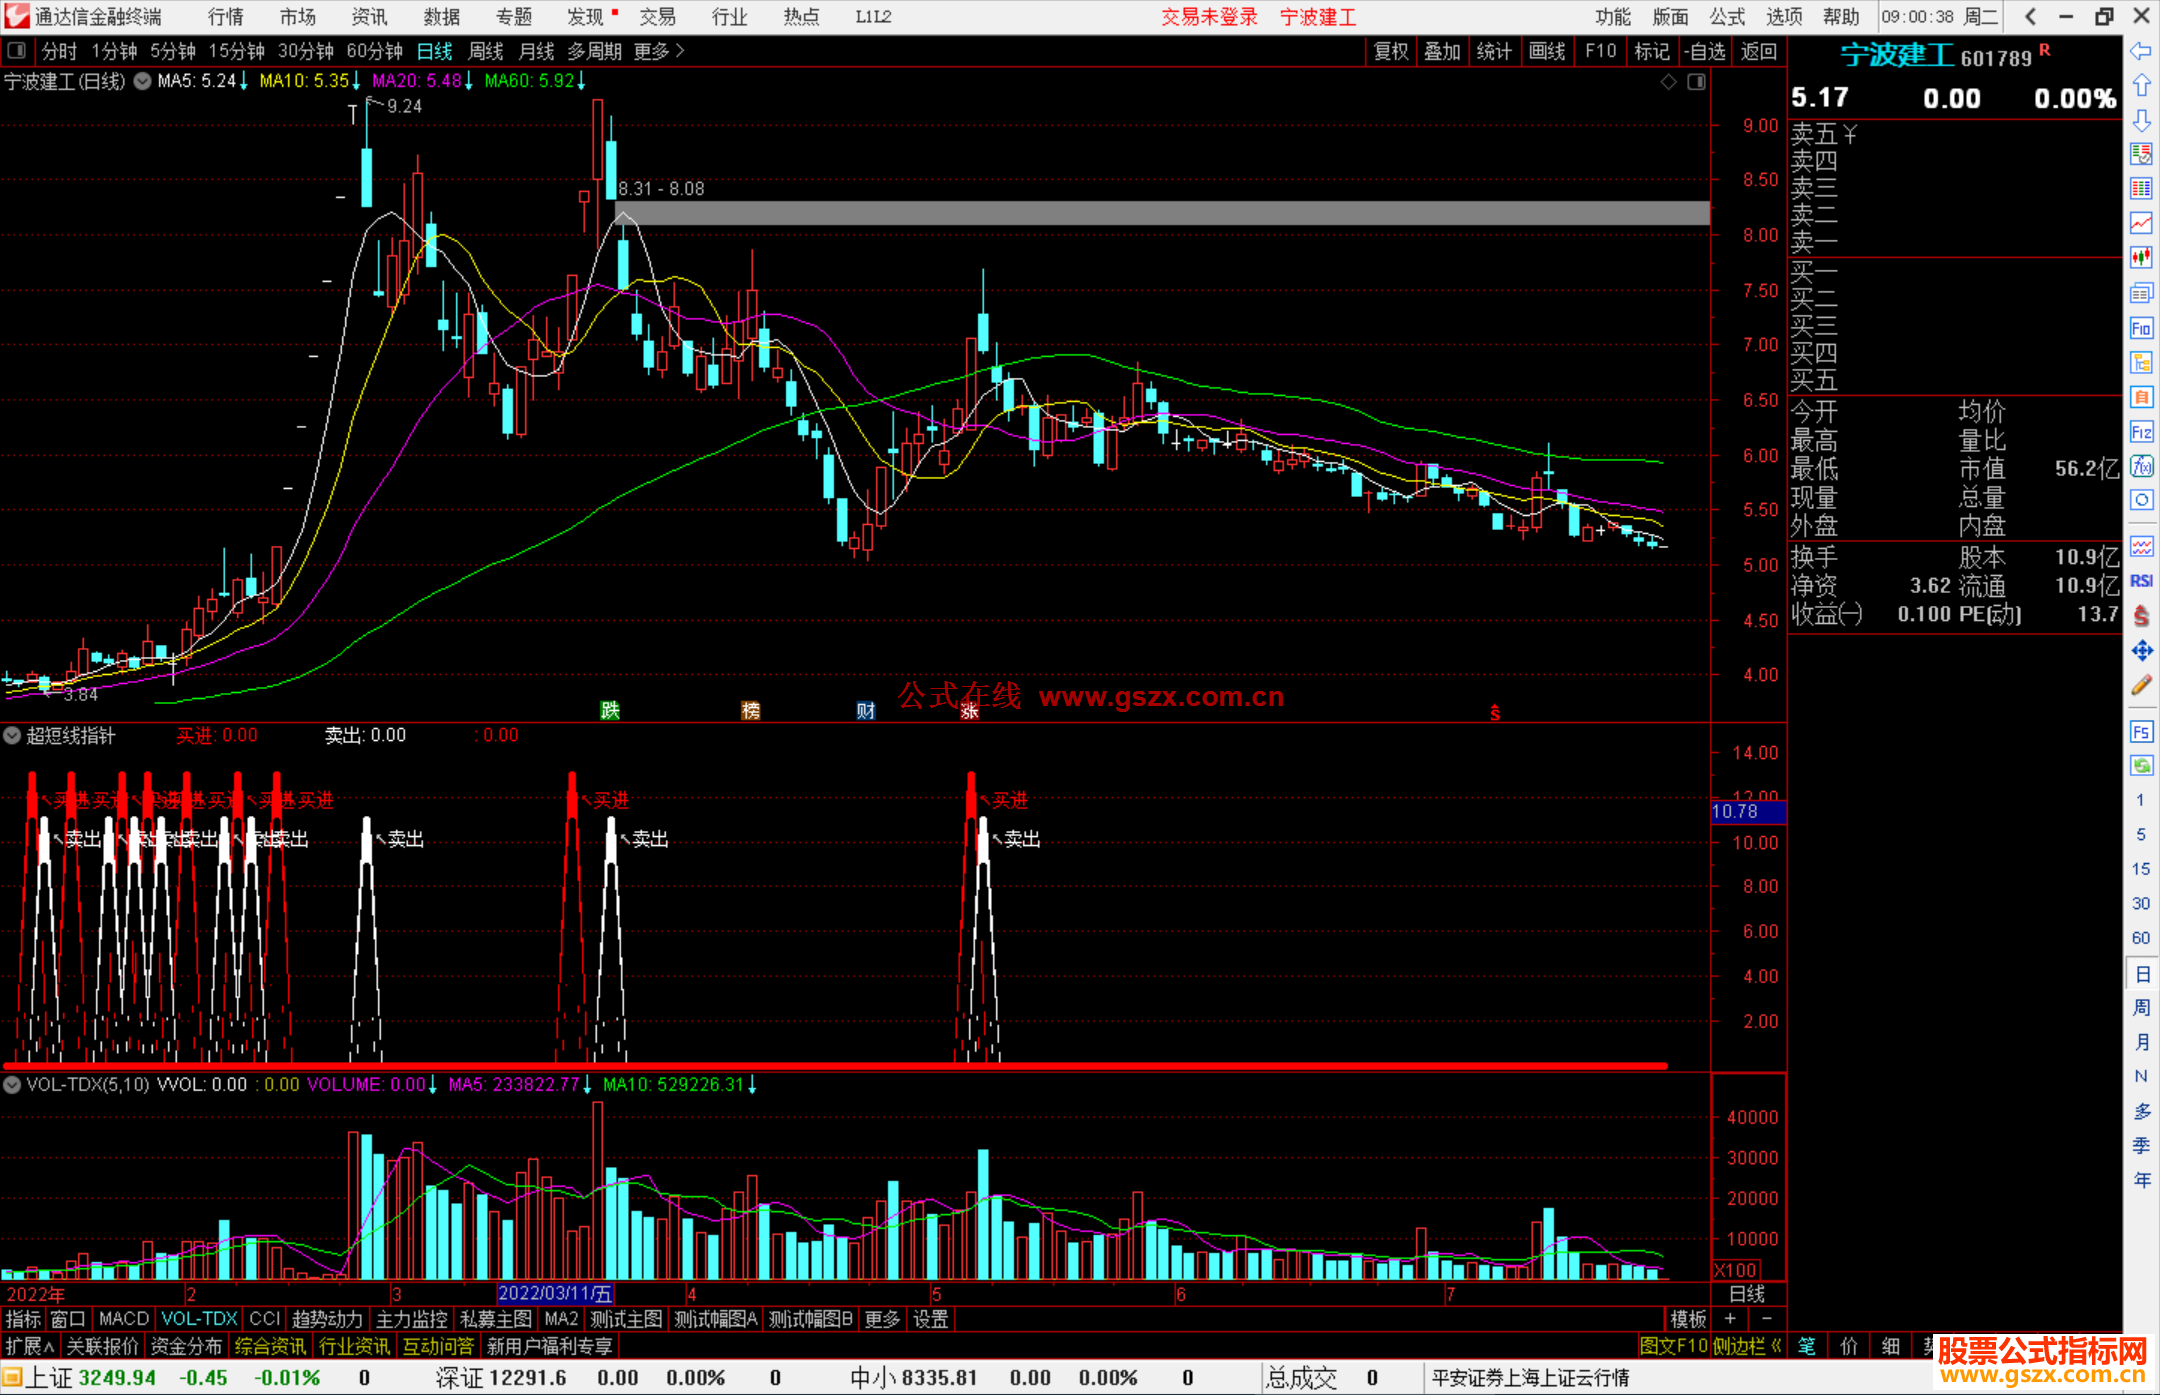Open the red line trend chart icon
This screenshot has height=1395, width=2160.
point(2141,223)
